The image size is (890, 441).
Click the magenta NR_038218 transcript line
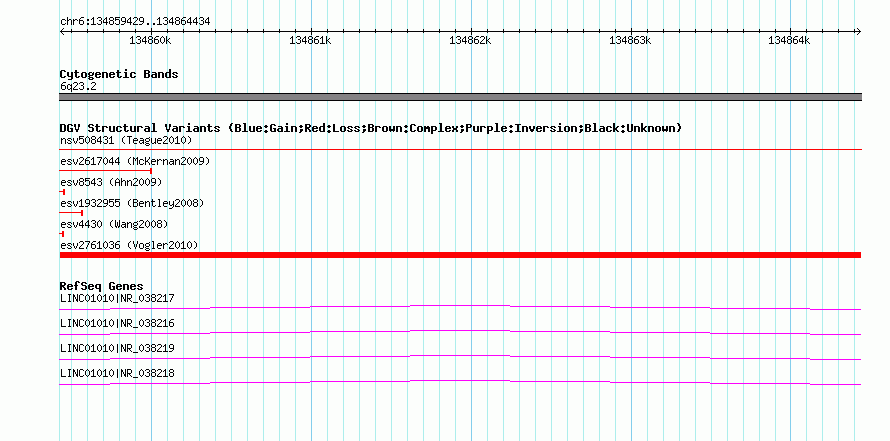460,383
